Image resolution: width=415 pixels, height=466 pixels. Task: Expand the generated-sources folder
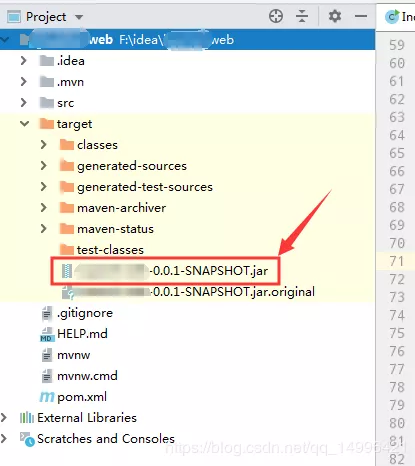[43, 166]
